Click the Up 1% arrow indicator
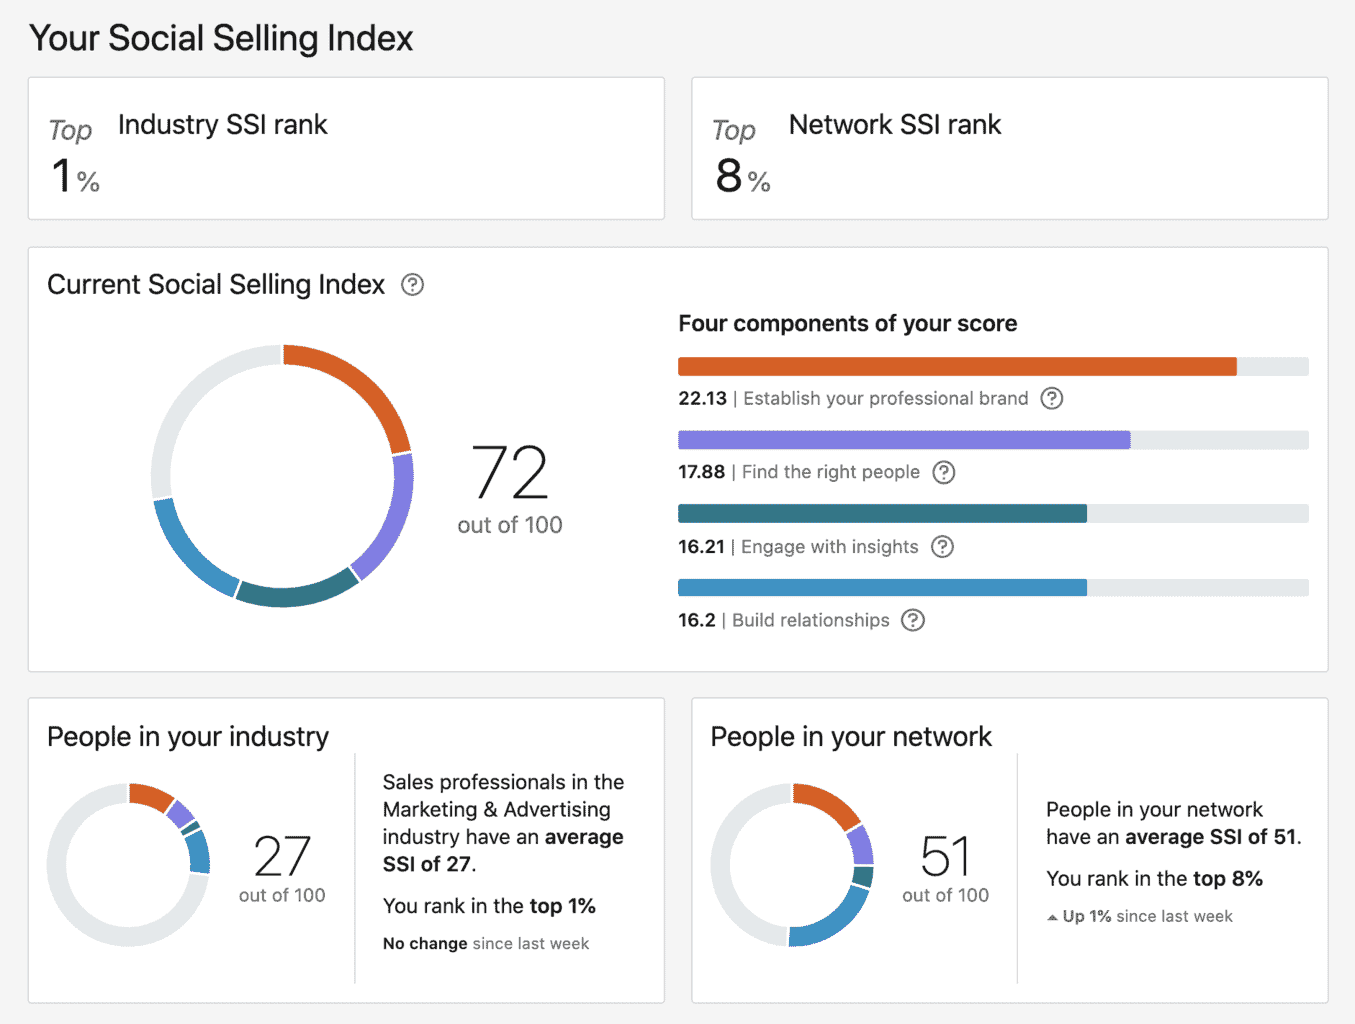This screenshot has height=1024, width=1355. click(x=1054, y=916)
